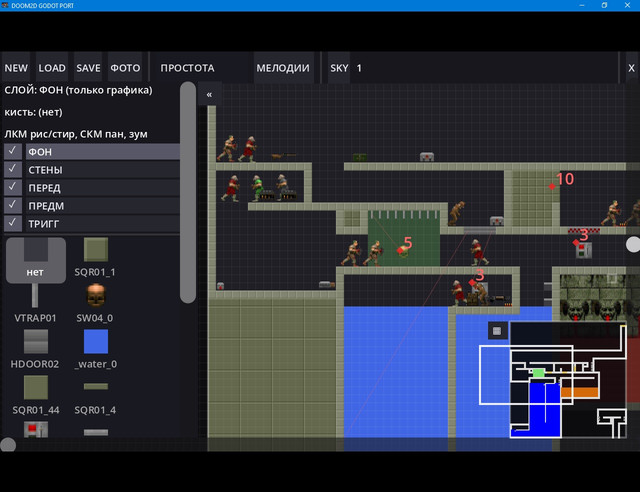Open the МЕЛОДИИ menu
Viewport: 640px width, 492px height.
pyautogui.click(x=283, y=68)
